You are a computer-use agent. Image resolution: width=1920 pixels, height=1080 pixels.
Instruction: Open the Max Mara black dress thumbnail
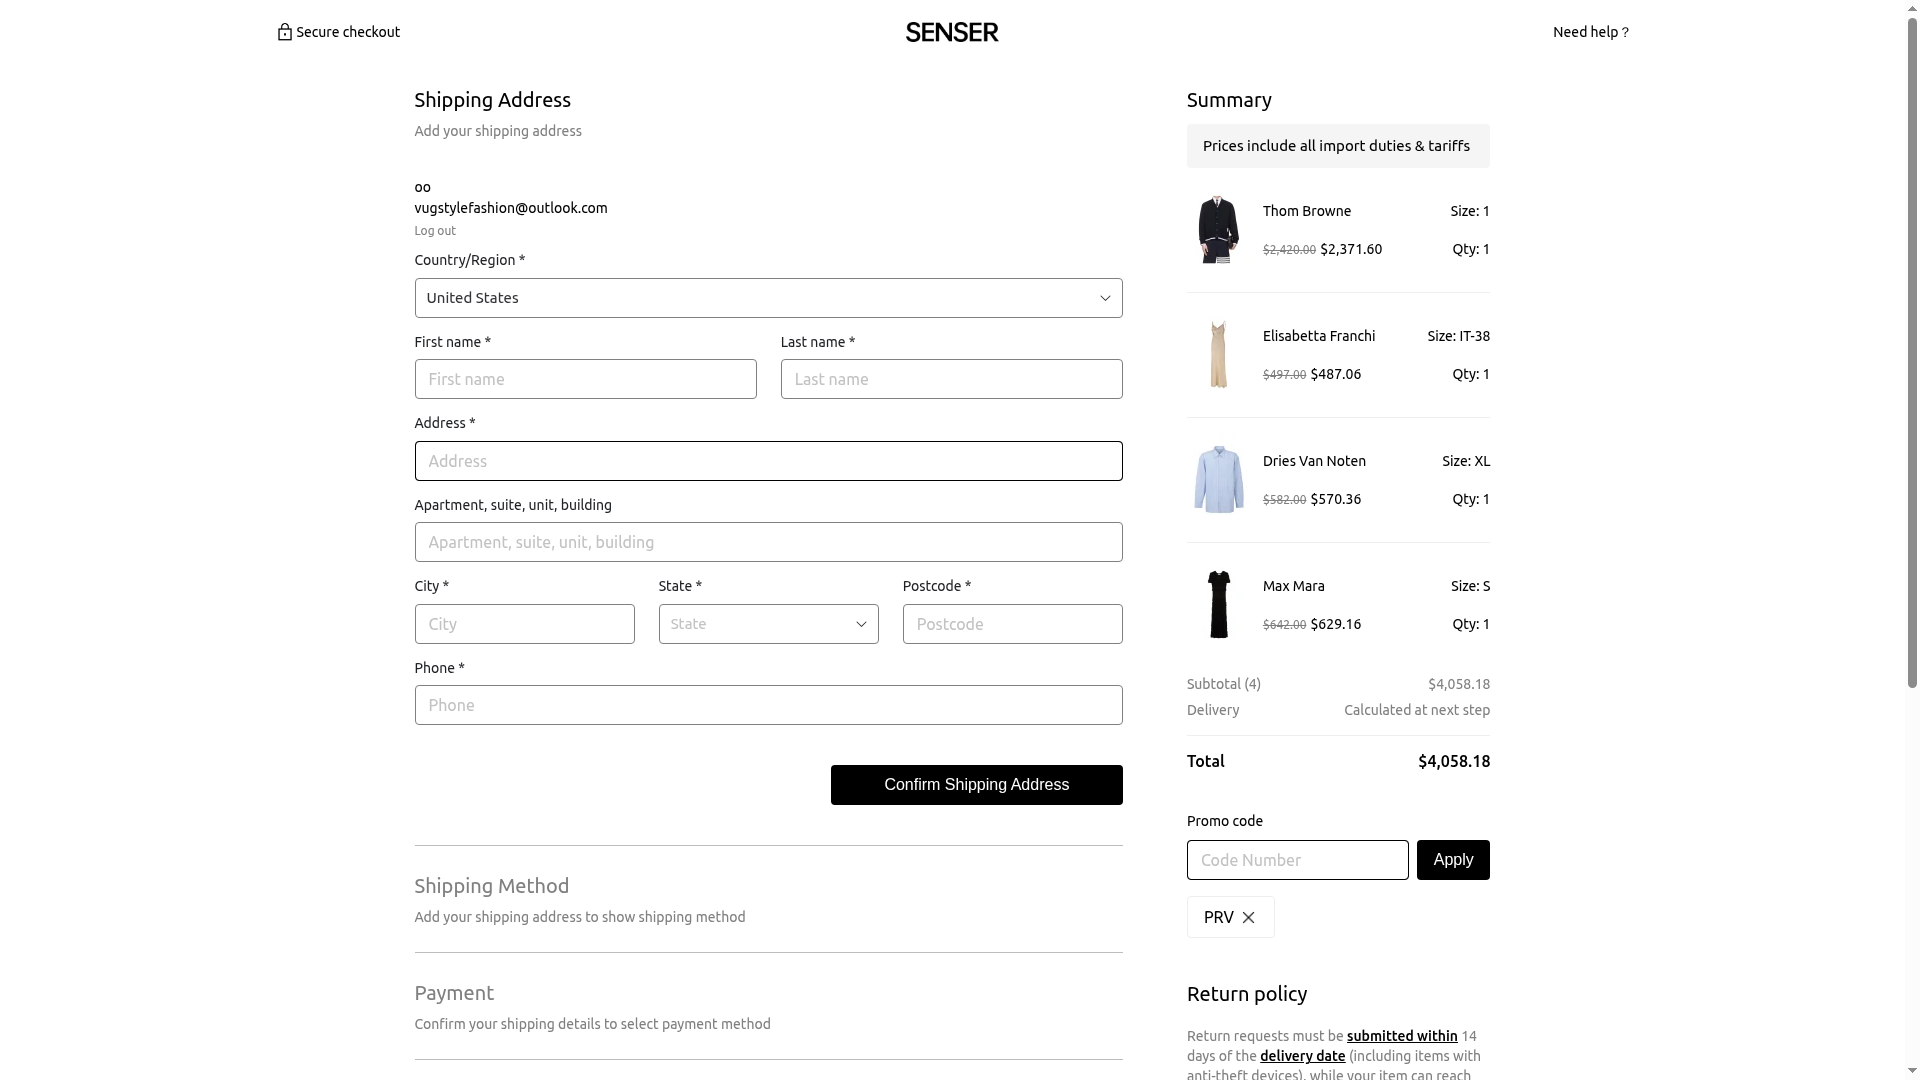pyautogui.click(x=1218, y=605)
